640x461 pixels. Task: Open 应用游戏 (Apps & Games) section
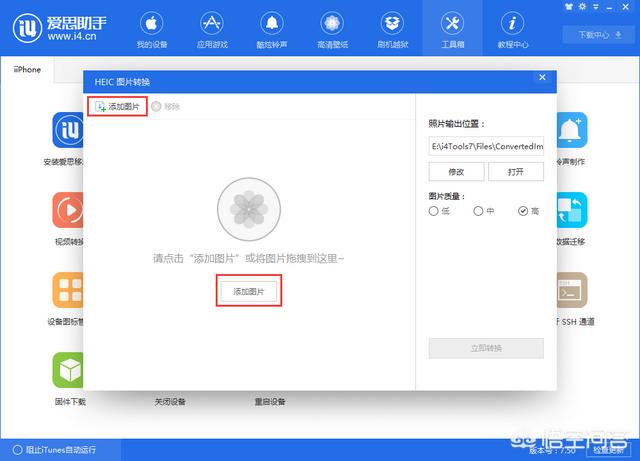click(x=211, y=29)
